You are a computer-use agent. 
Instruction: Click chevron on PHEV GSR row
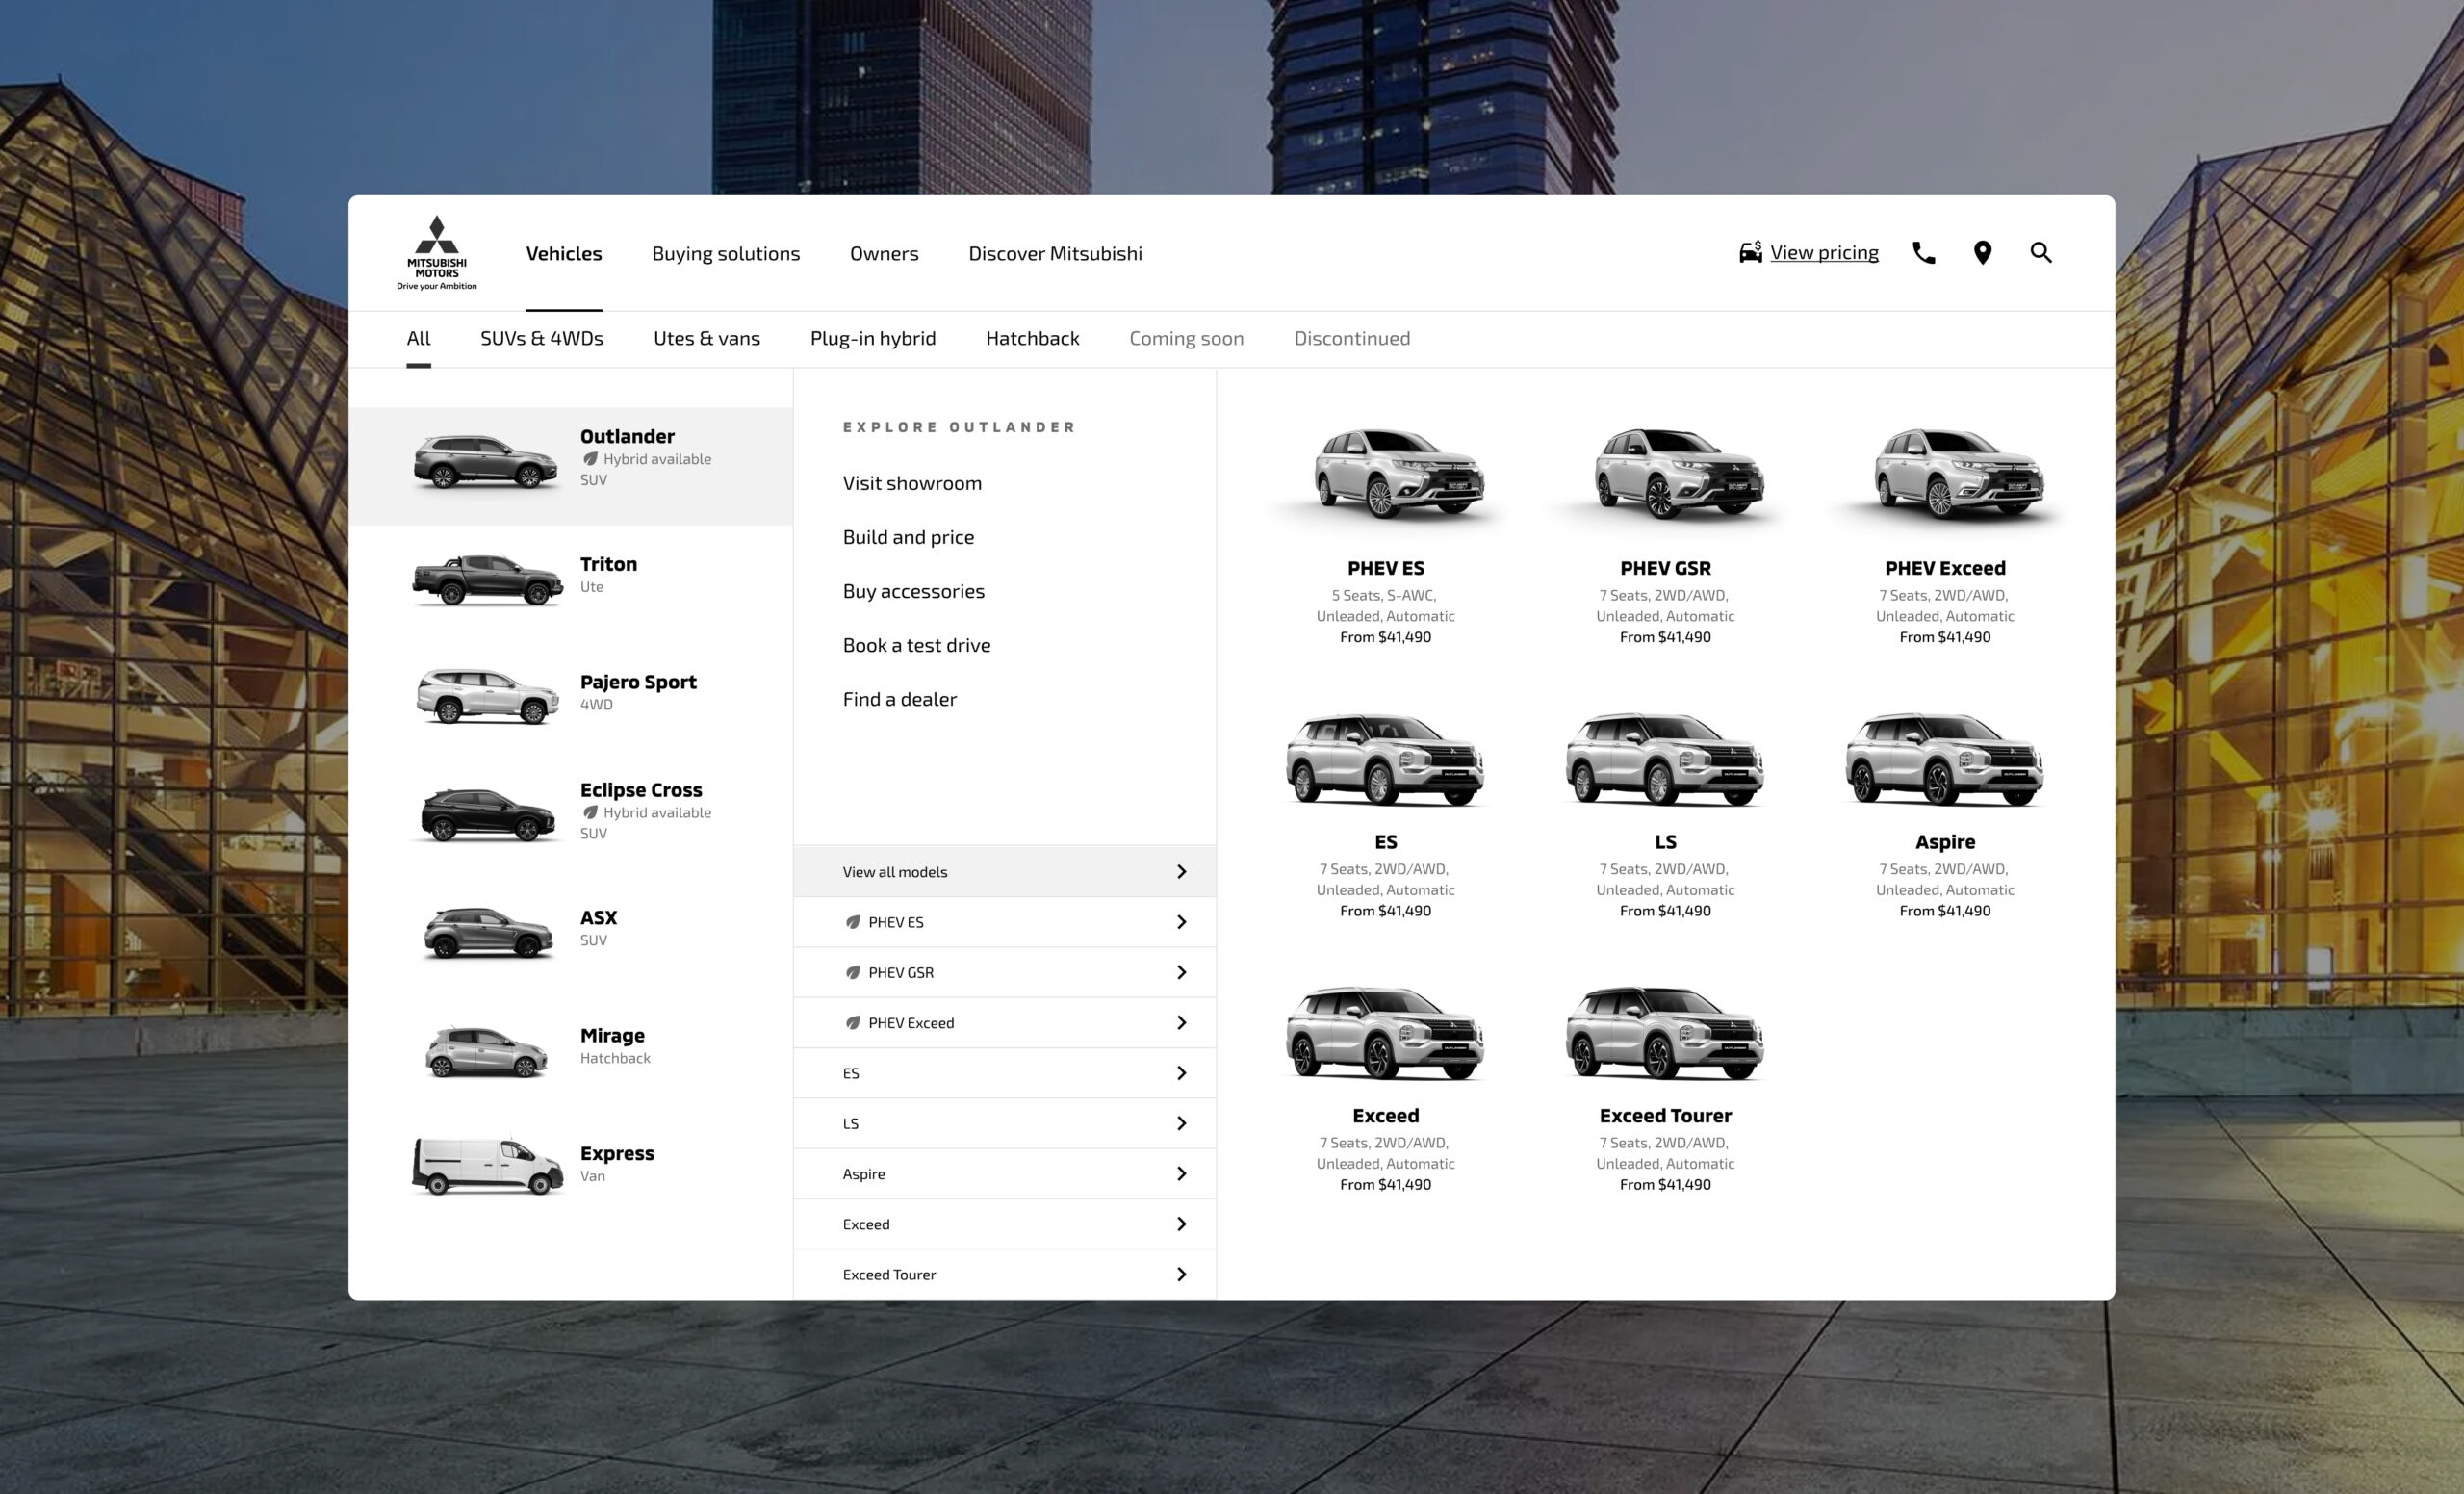(x=1181, y=972)
